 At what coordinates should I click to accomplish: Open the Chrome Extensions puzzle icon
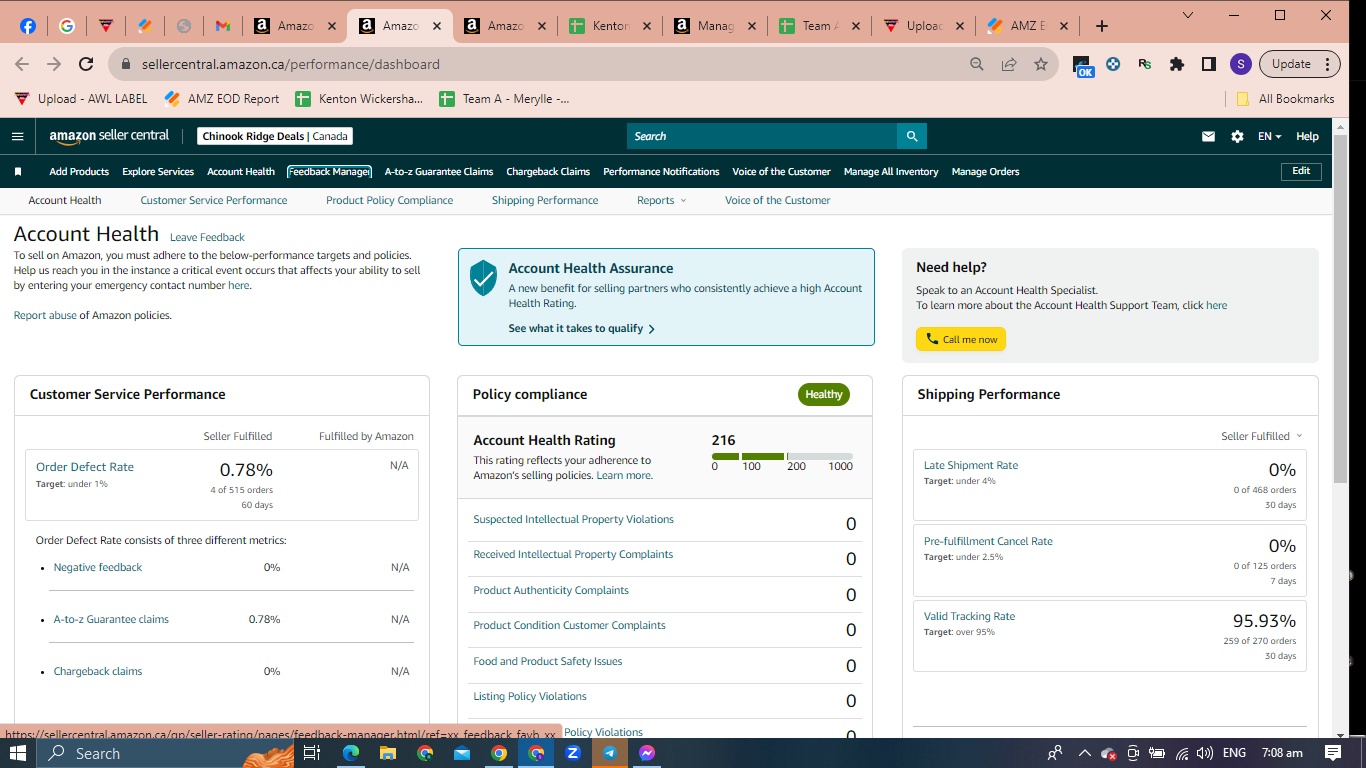coord(1177,64)
